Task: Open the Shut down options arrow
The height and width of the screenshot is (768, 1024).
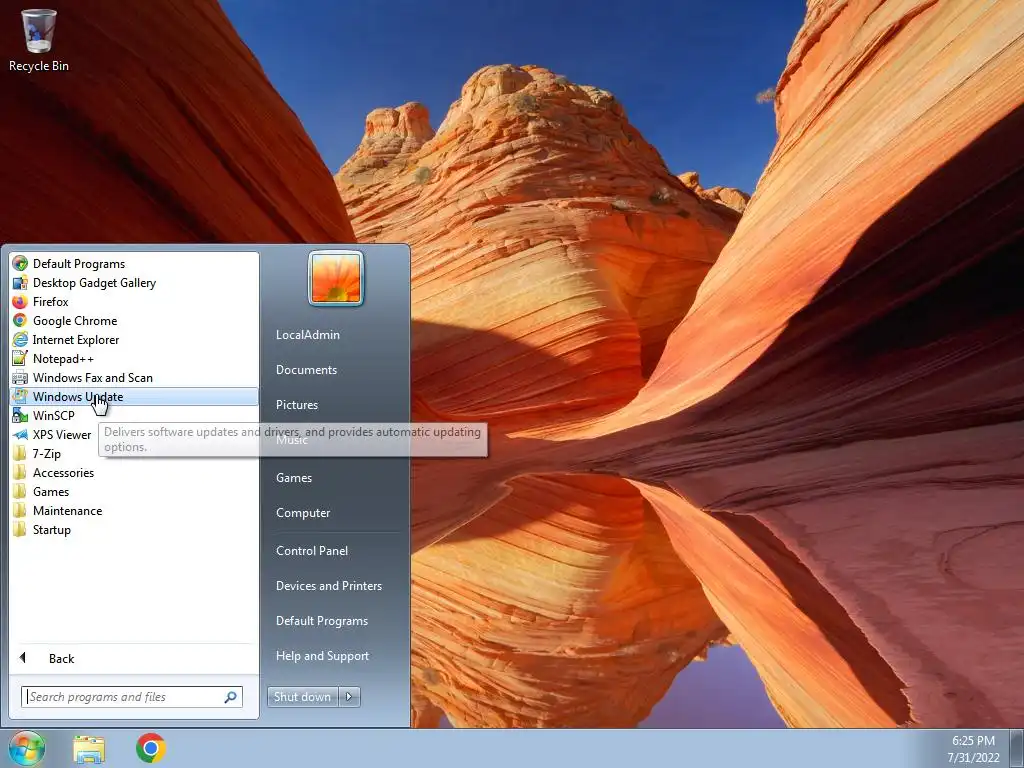Action: pyautogui.click(x=349, y=697)
